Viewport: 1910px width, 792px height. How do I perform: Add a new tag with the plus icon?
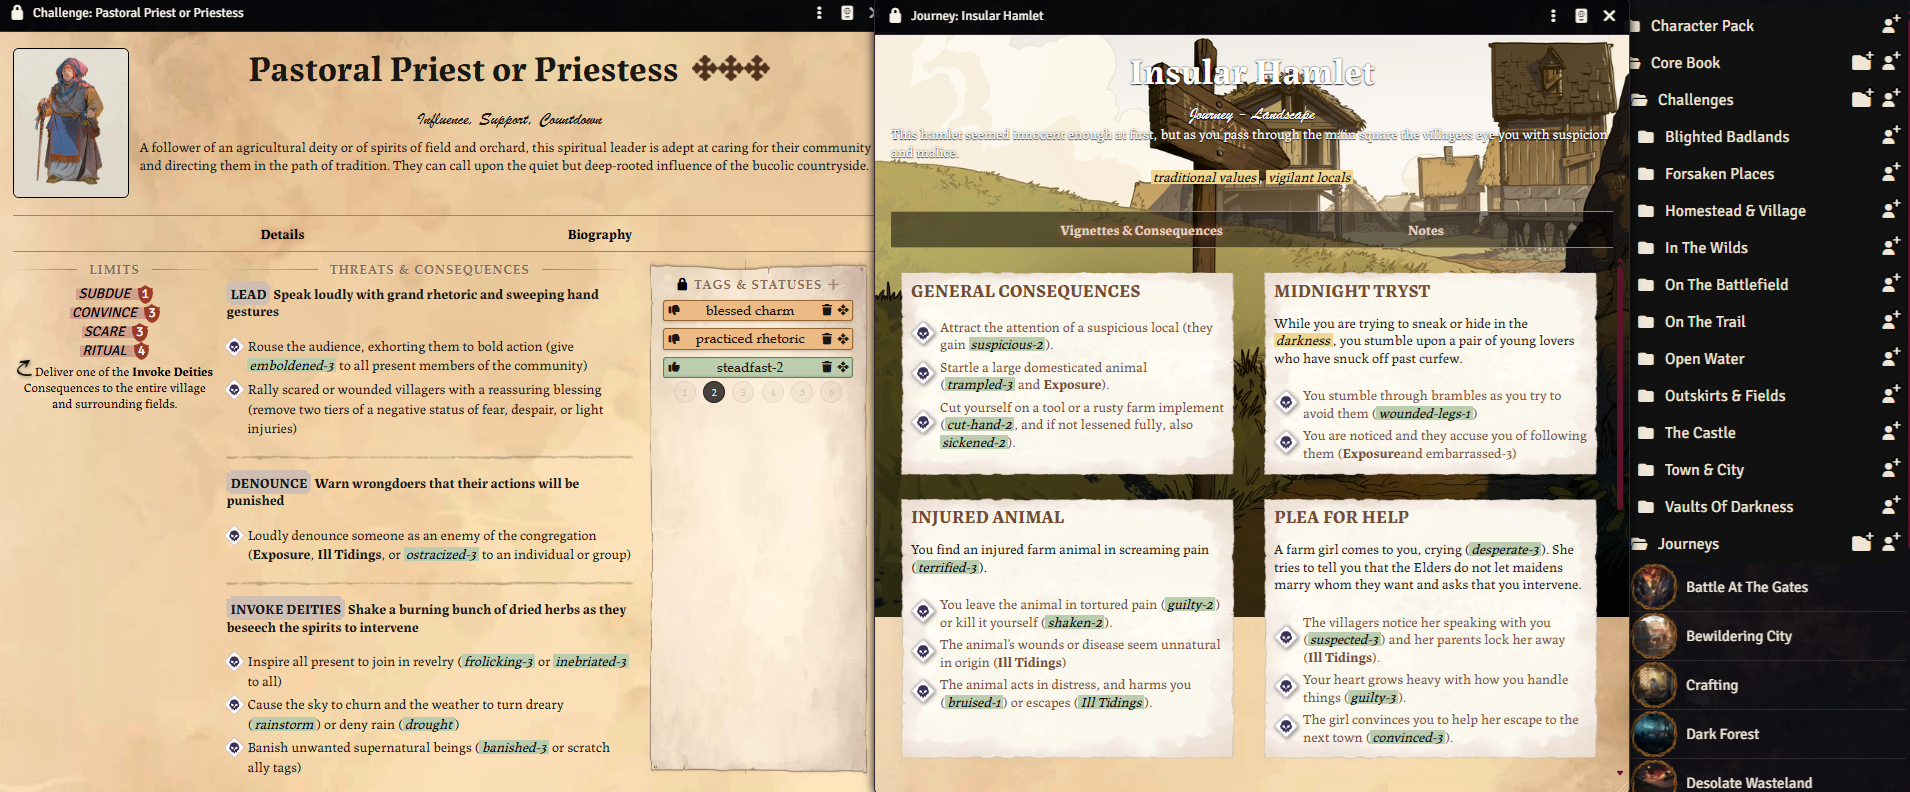(833, 284)
